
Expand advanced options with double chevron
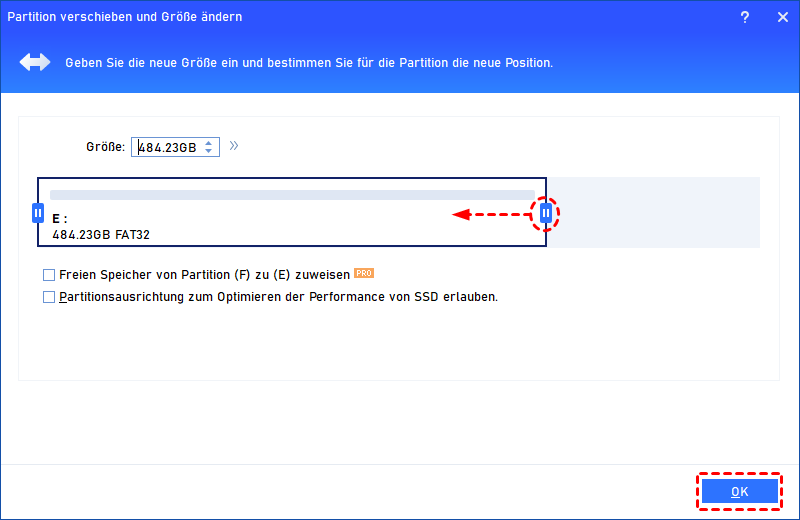[234, 146]
